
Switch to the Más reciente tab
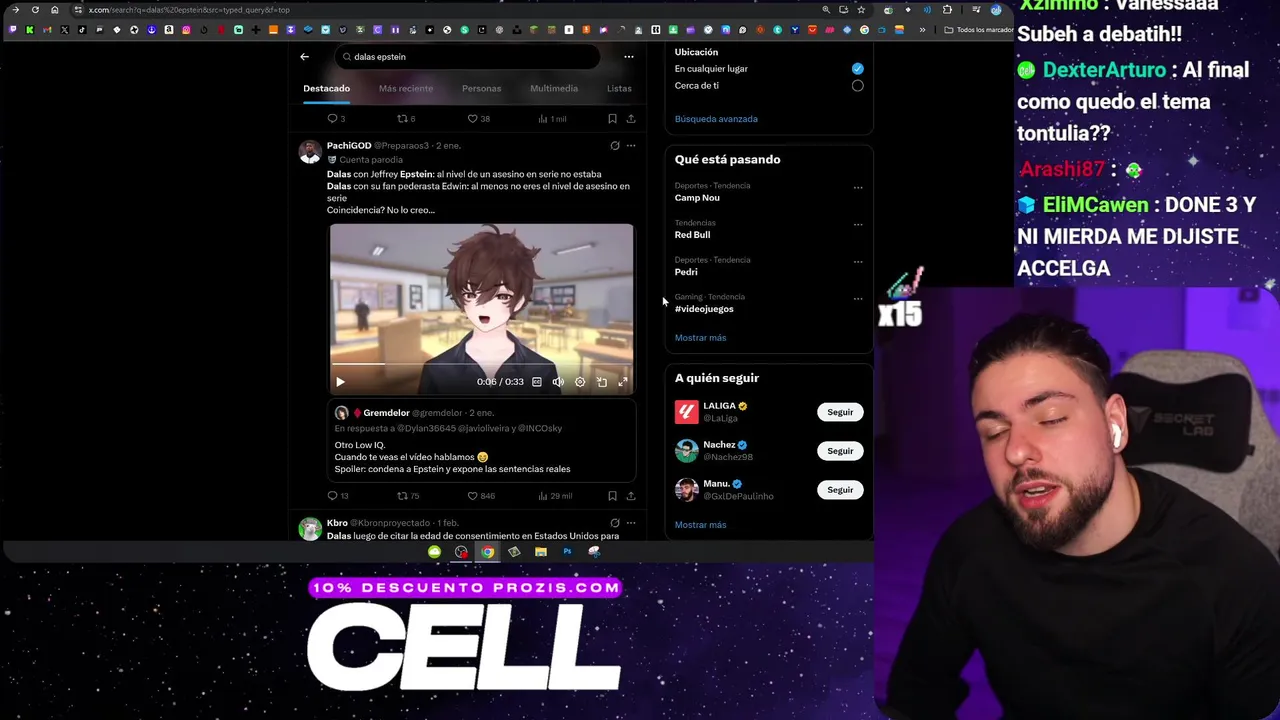pyautogui.click(x=406, y=89)
